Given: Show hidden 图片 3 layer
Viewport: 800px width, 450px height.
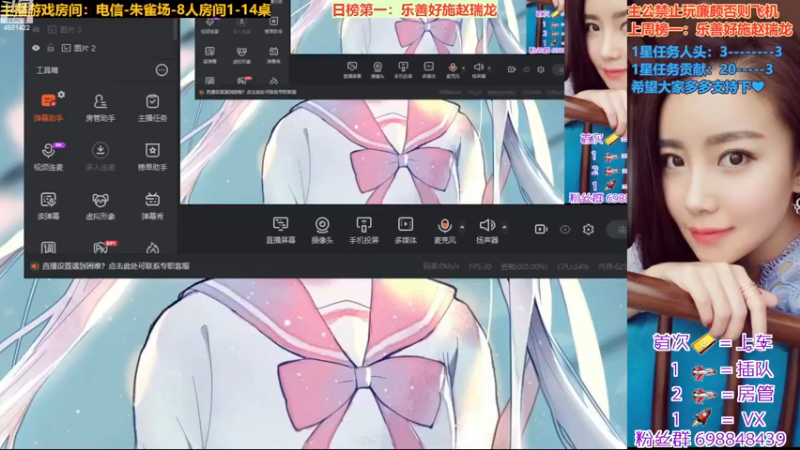Looking at the screenshot, I should point(36,30).
